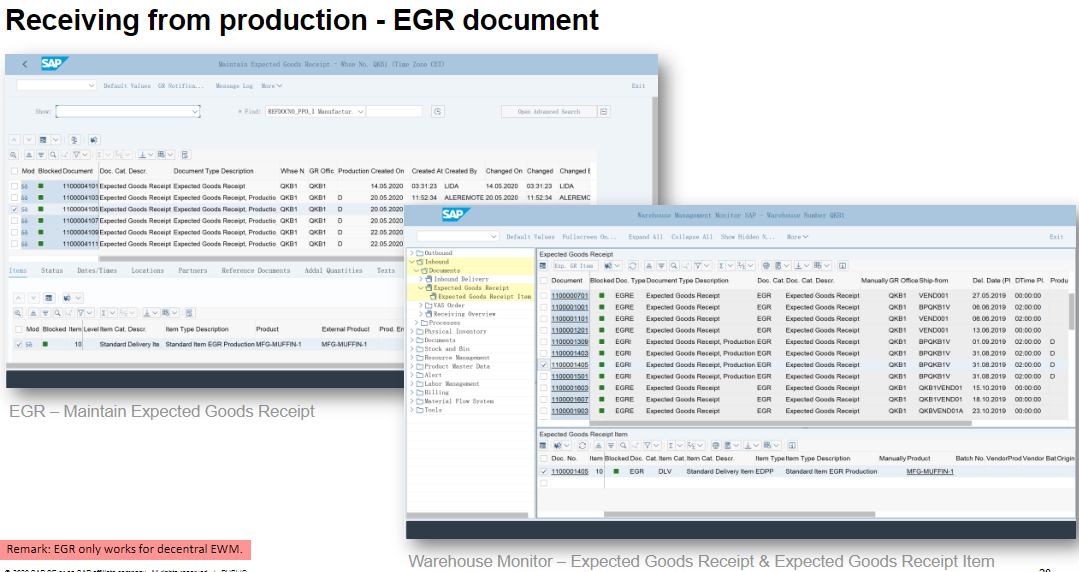The image size is (1079, 572).
Task: Click the sort ascending icon in the monitor's Expected Goods Receipt toolbar
Action: 649,266
